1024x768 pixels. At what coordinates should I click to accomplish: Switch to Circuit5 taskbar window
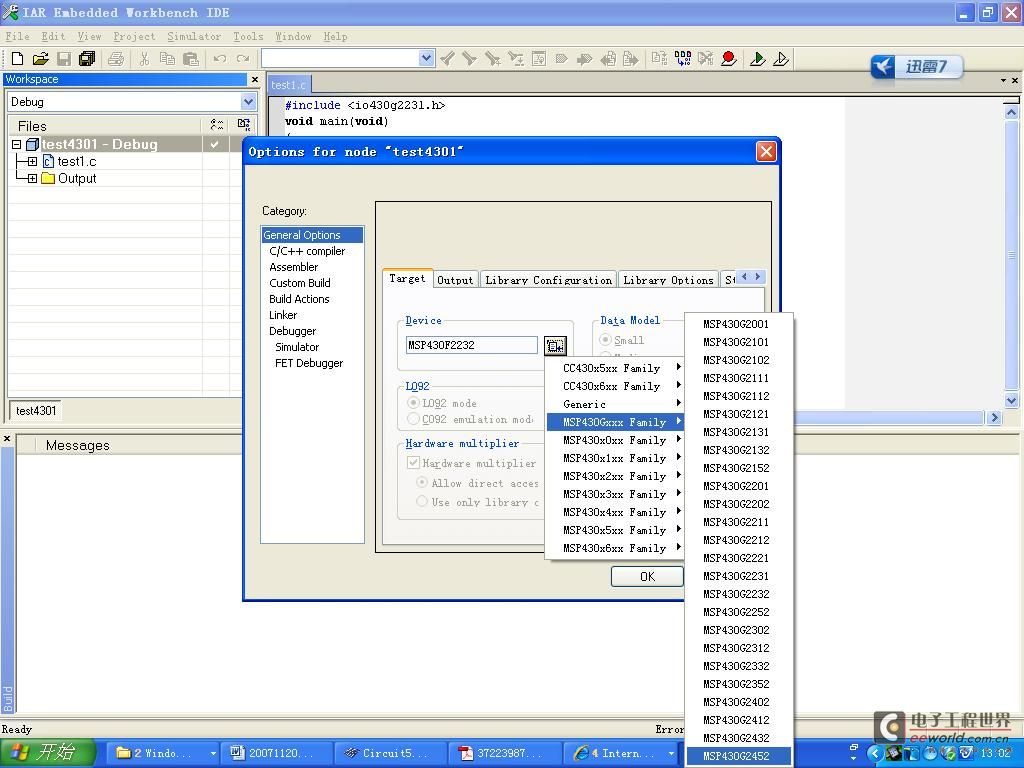391,753
